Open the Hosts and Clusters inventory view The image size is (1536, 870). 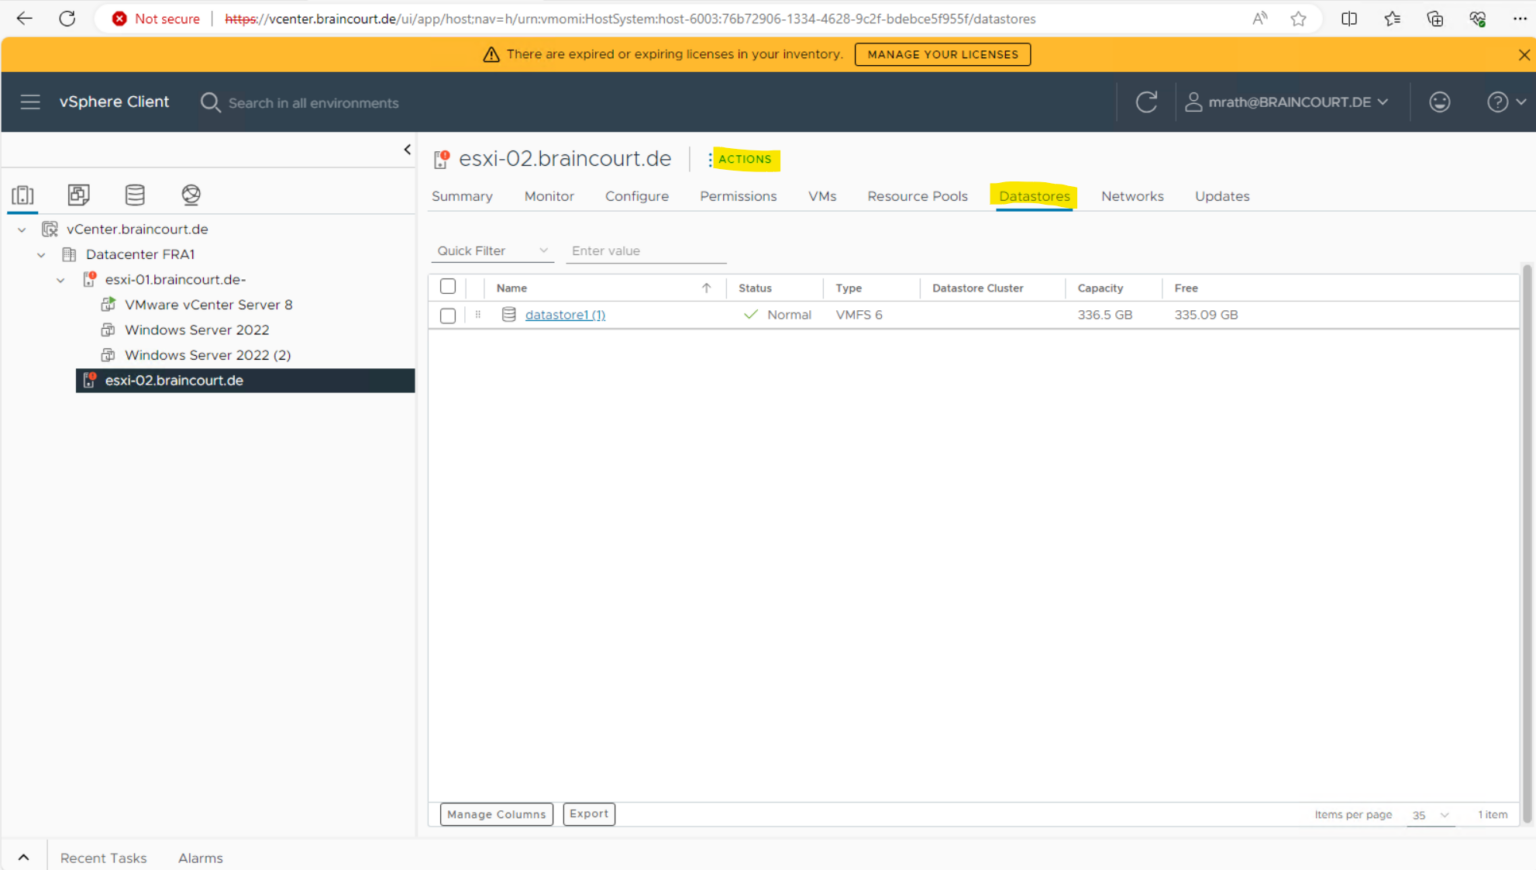coord(23,195)
